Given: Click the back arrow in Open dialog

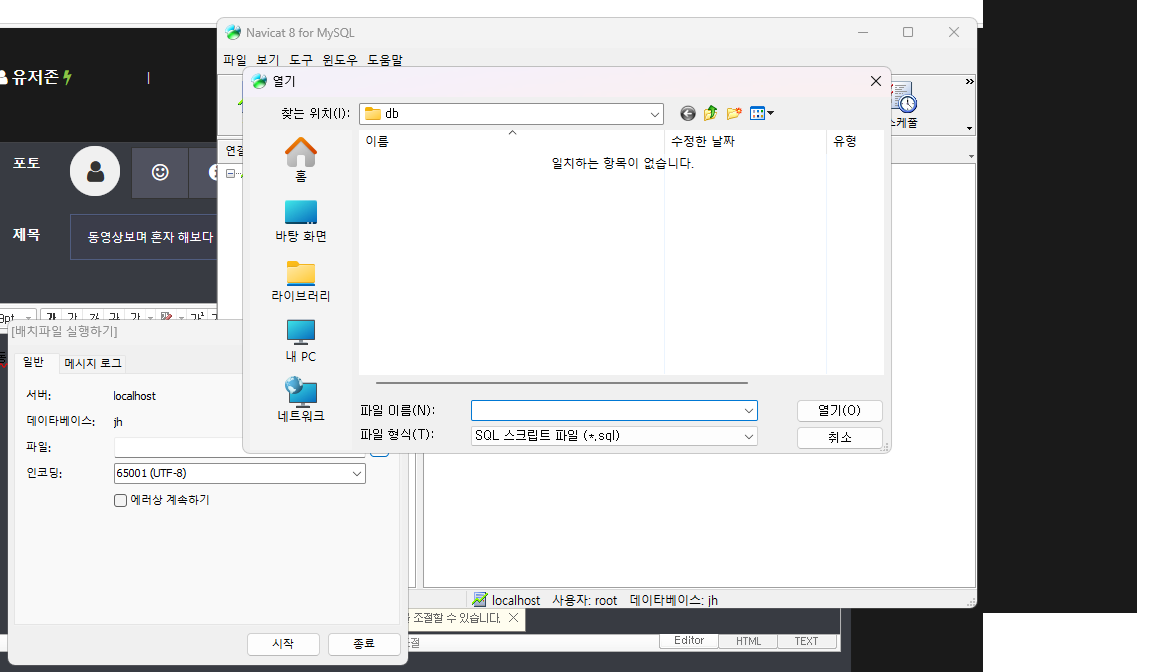Looking at the screenshot, I should coord(688,113).
